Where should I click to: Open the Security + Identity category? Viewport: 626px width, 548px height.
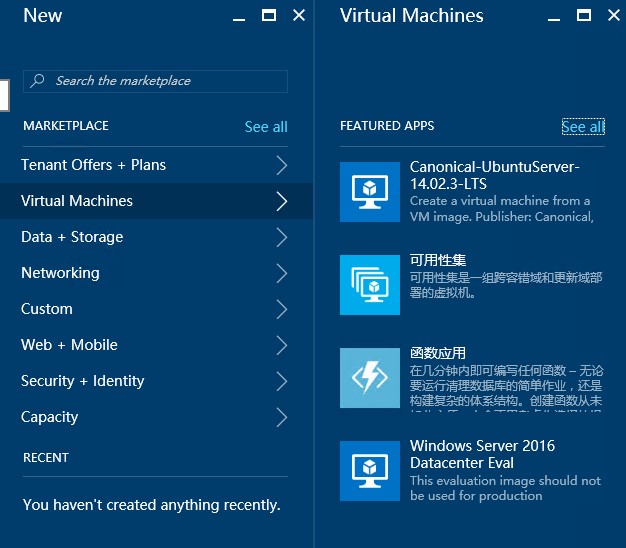(x=156, y=381)
